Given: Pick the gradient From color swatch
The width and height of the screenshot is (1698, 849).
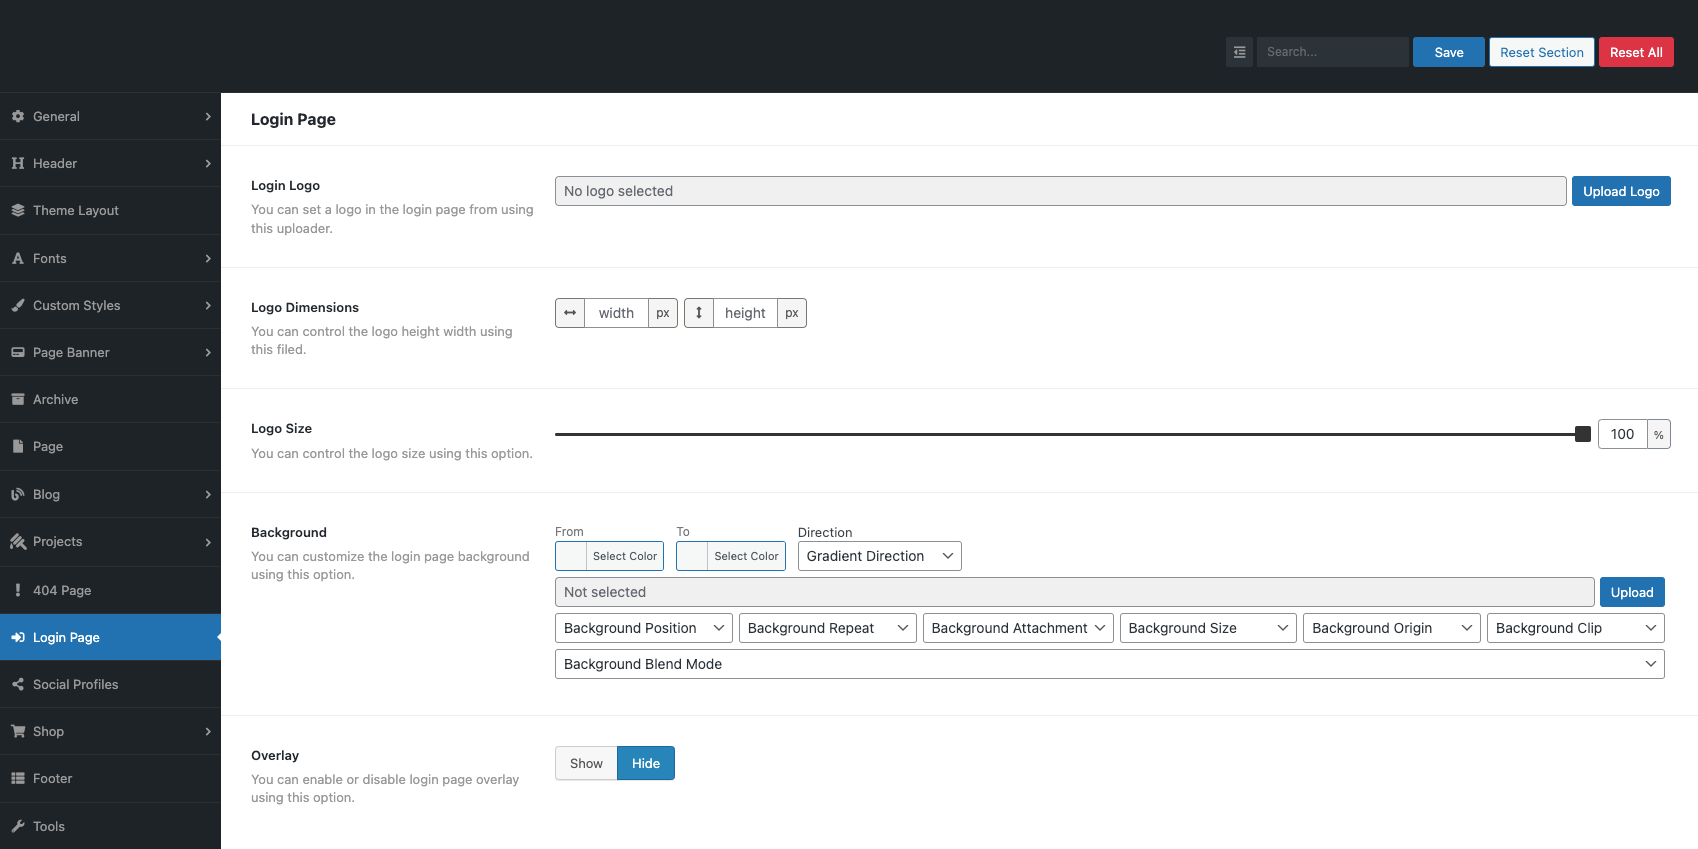Looking at the screenshot, I should coord(571,556).
